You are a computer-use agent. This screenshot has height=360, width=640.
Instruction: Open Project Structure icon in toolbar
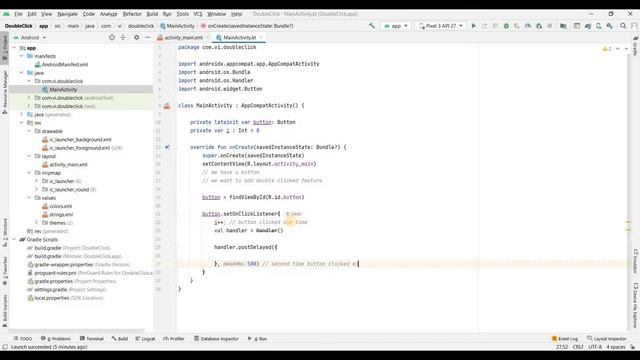[563, 26]
